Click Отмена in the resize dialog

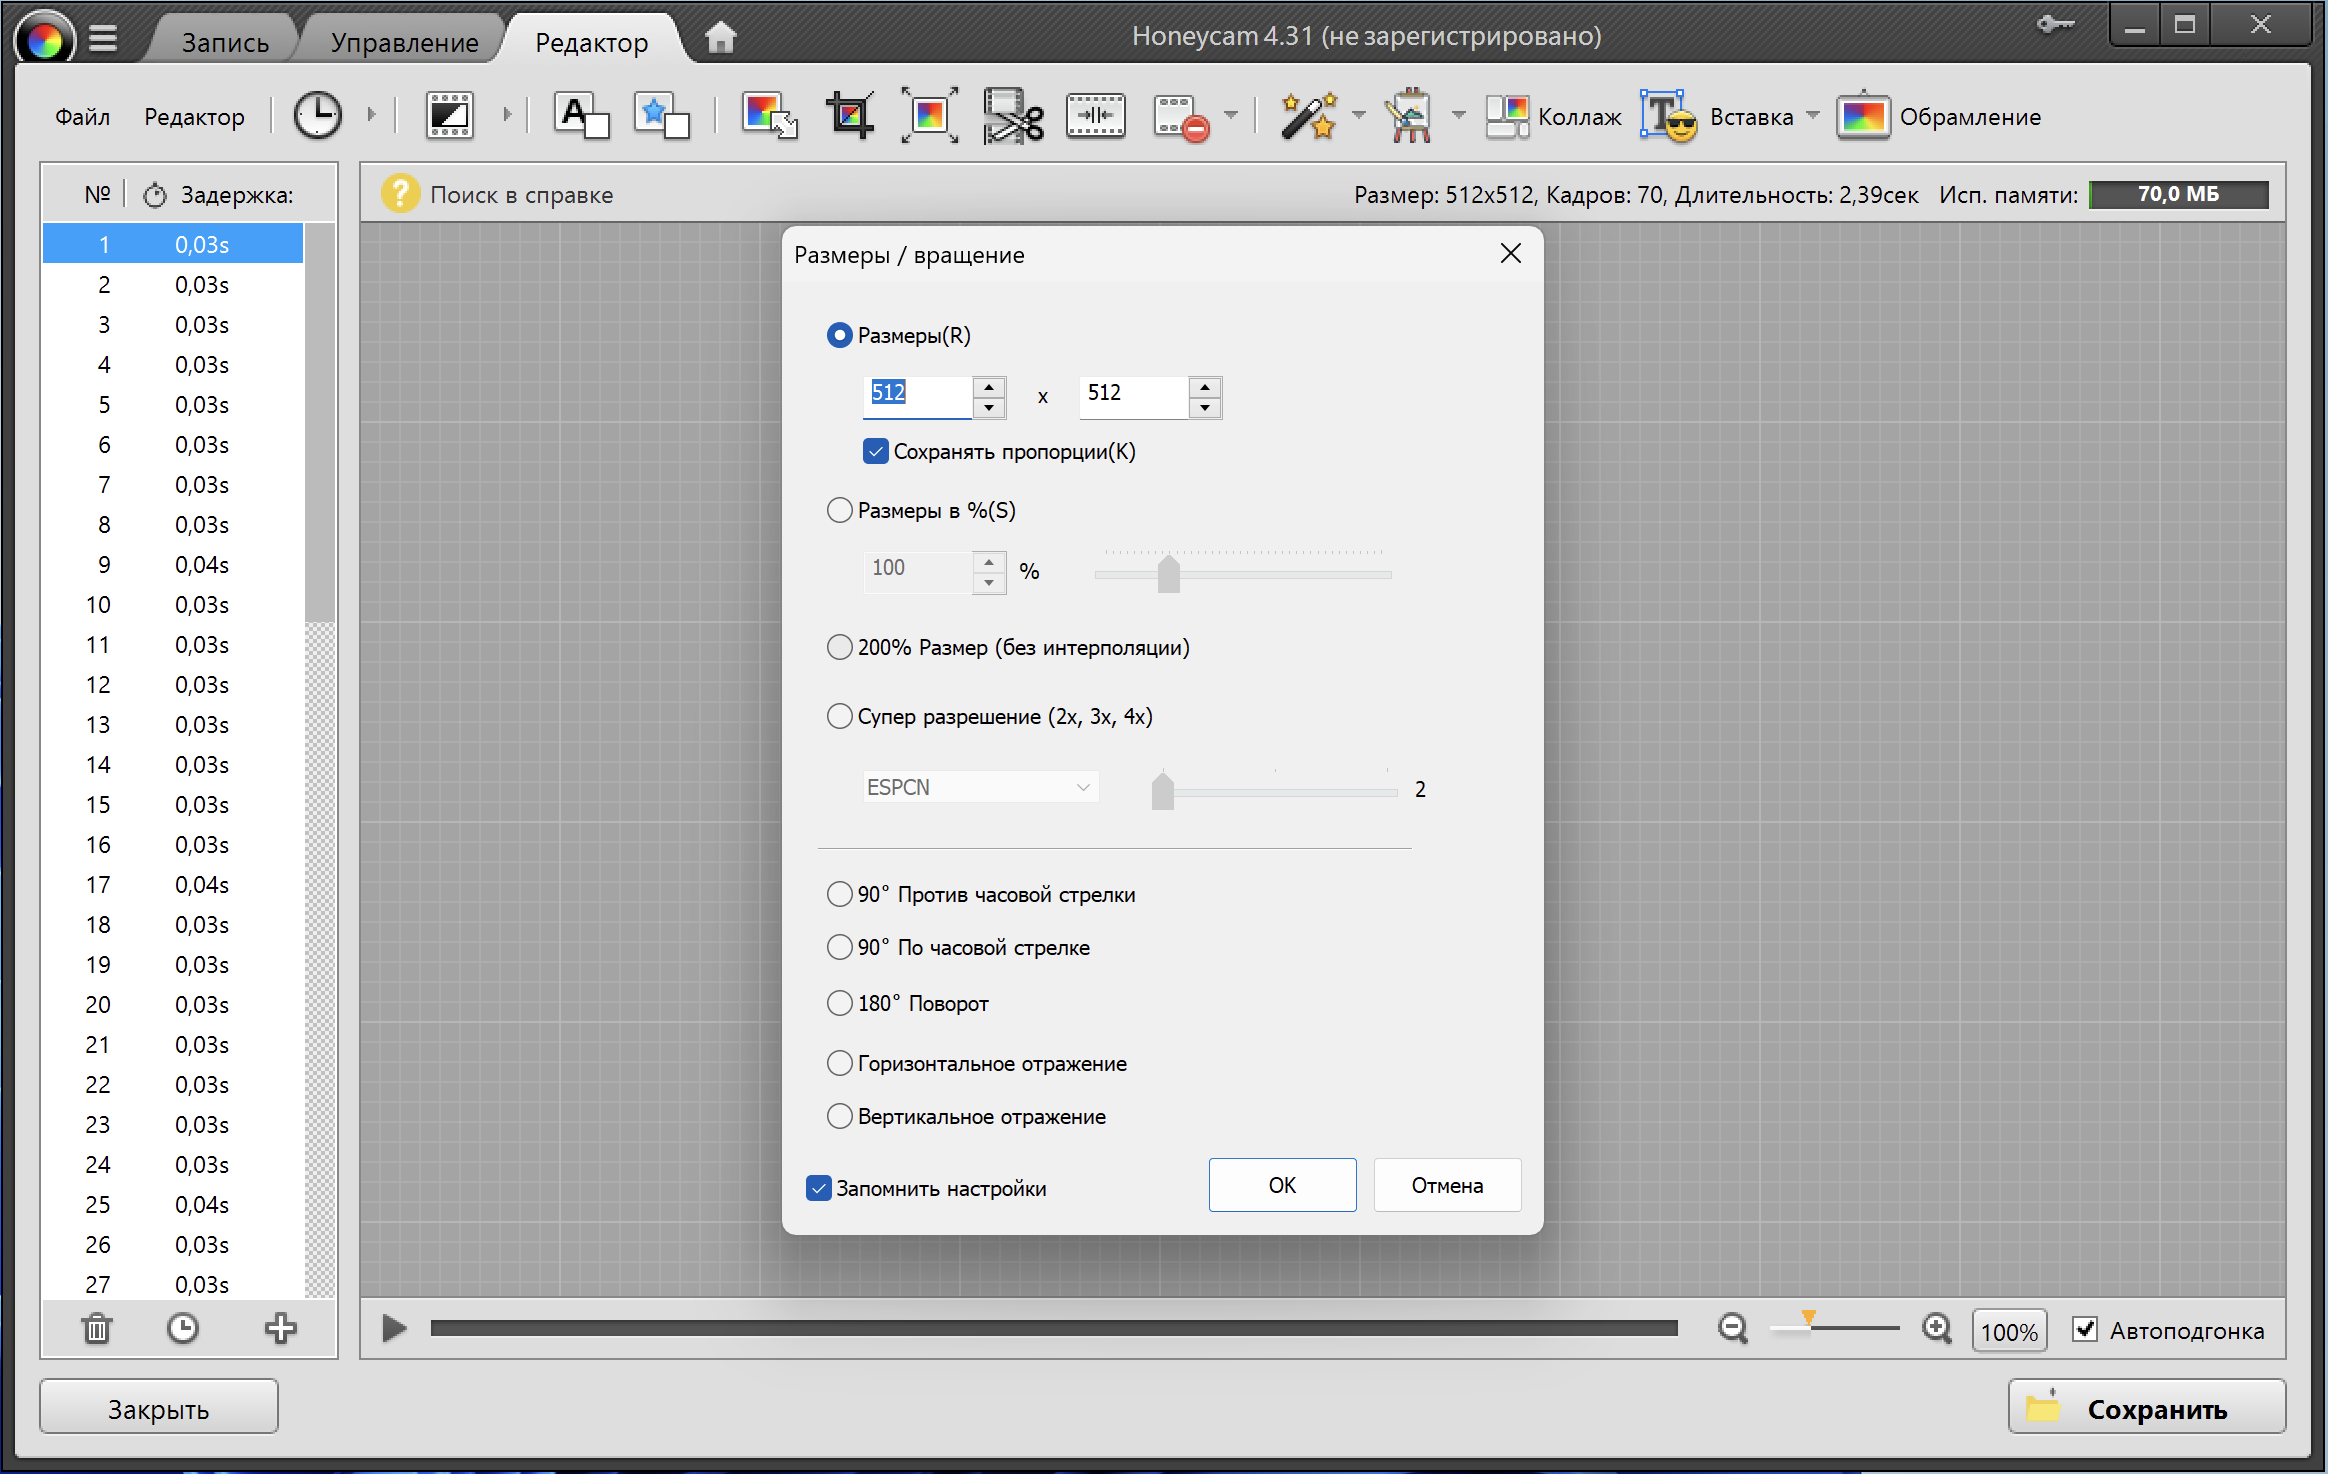click(x=1447, y=1185)
